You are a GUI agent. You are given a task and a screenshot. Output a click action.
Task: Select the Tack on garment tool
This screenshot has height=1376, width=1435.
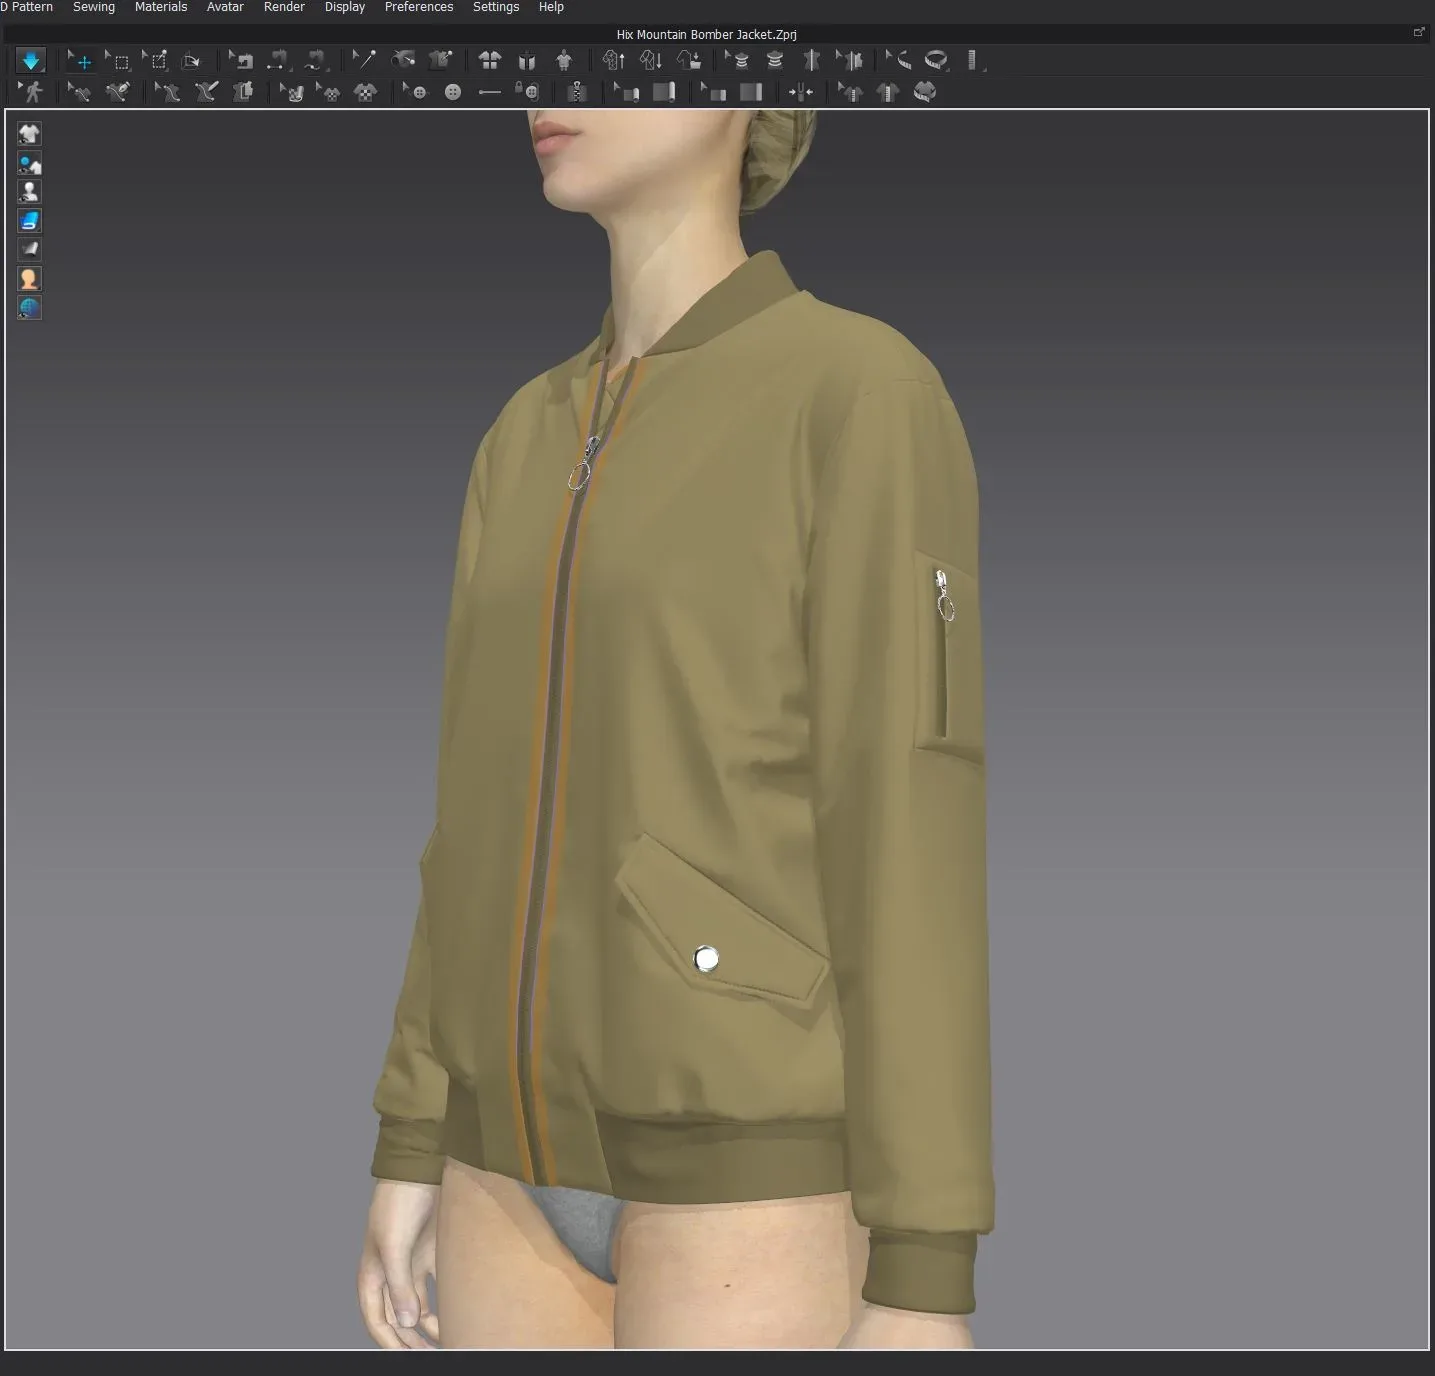tap(440, 61)
